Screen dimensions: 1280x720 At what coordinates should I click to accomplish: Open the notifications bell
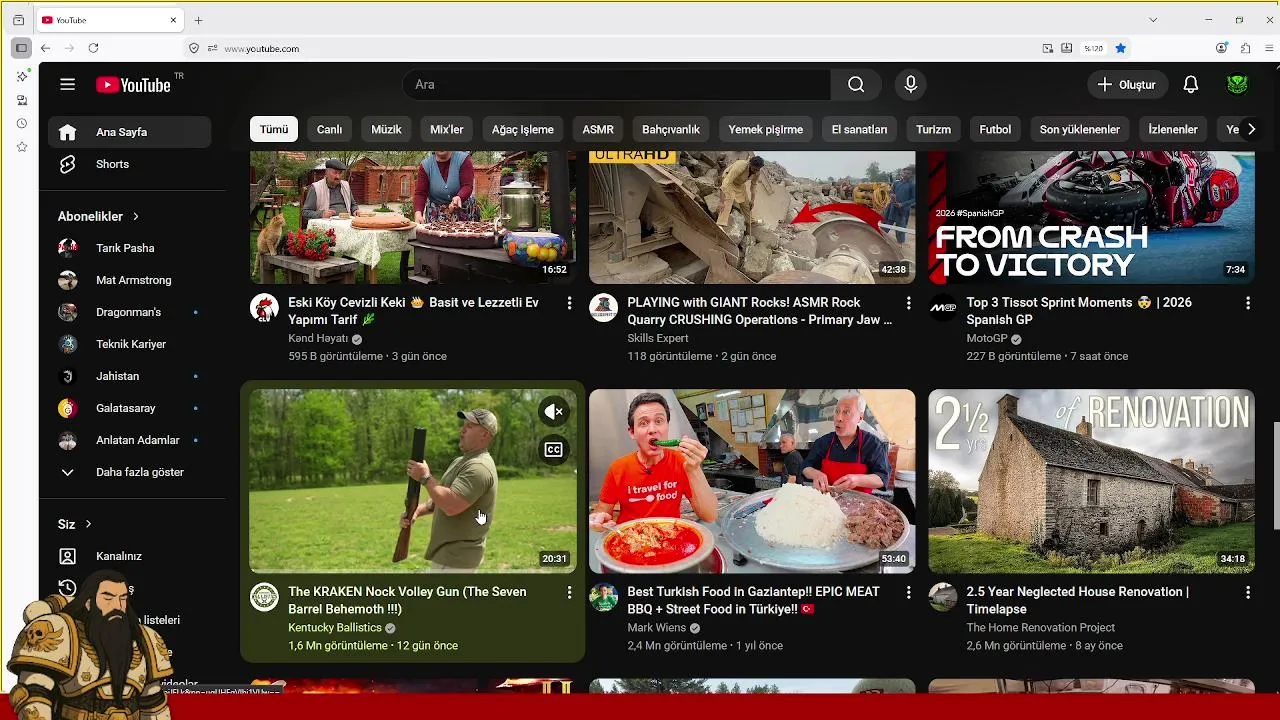[1190, 85]
